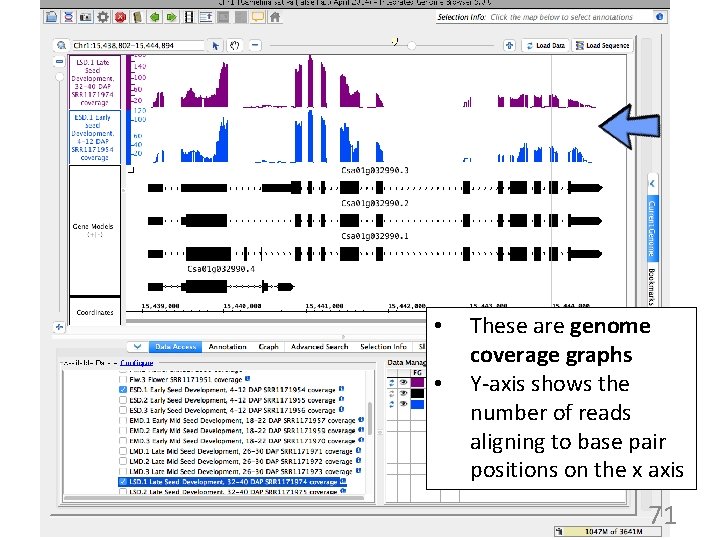720x540 pixels.
Task: Uncheck LSD.1 Late Seed Development coverage
Action: 123,482
